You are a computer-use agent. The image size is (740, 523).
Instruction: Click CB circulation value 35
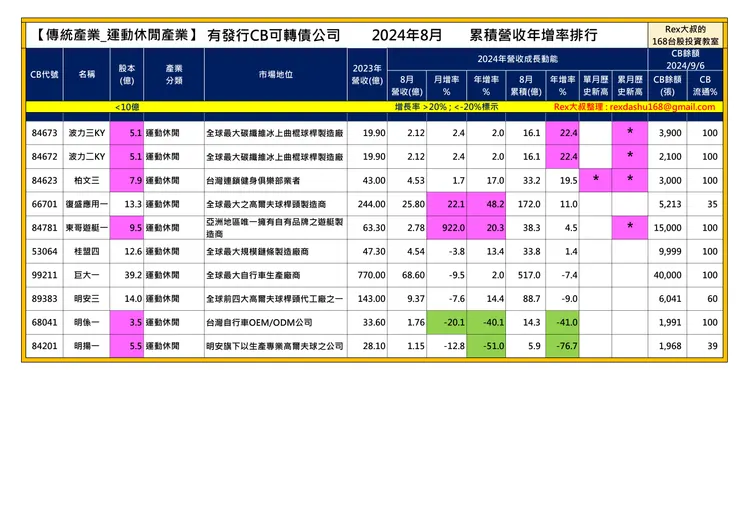(712, 204)
